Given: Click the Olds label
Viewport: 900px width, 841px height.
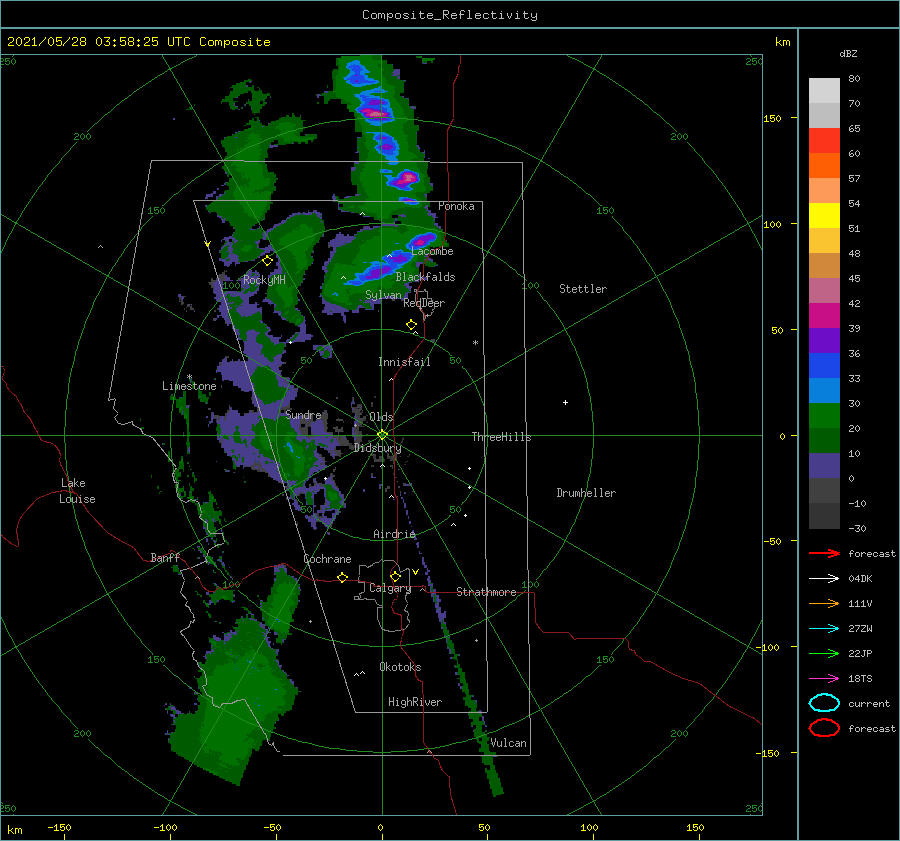Looking at the screenshot, I should tap(381, 417).
